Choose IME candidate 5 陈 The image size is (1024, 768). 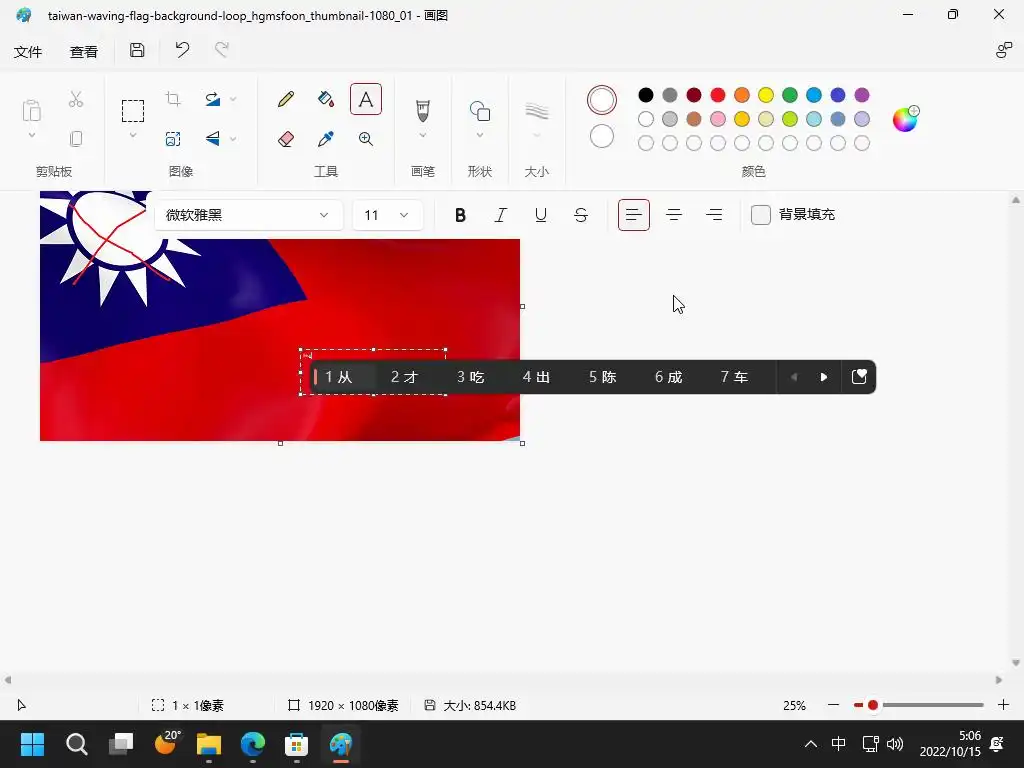pos(602,377)
